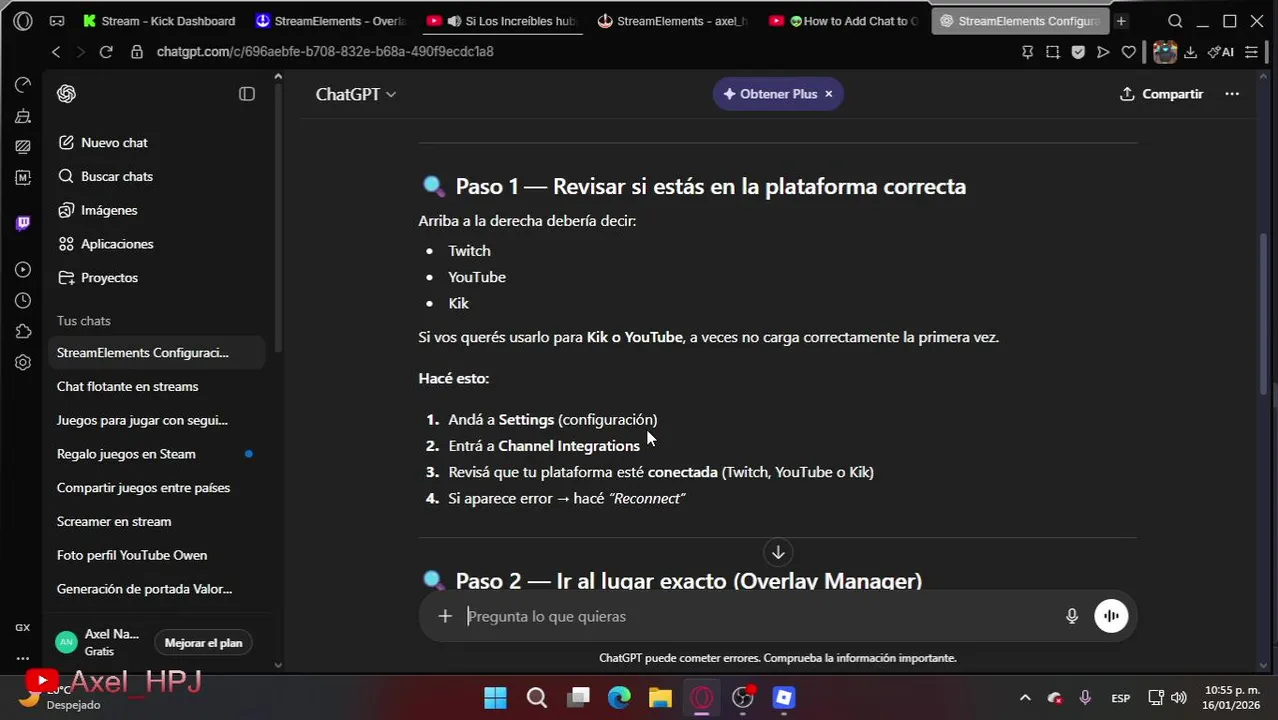Start voice mode with waveform button

(1111, 617)
